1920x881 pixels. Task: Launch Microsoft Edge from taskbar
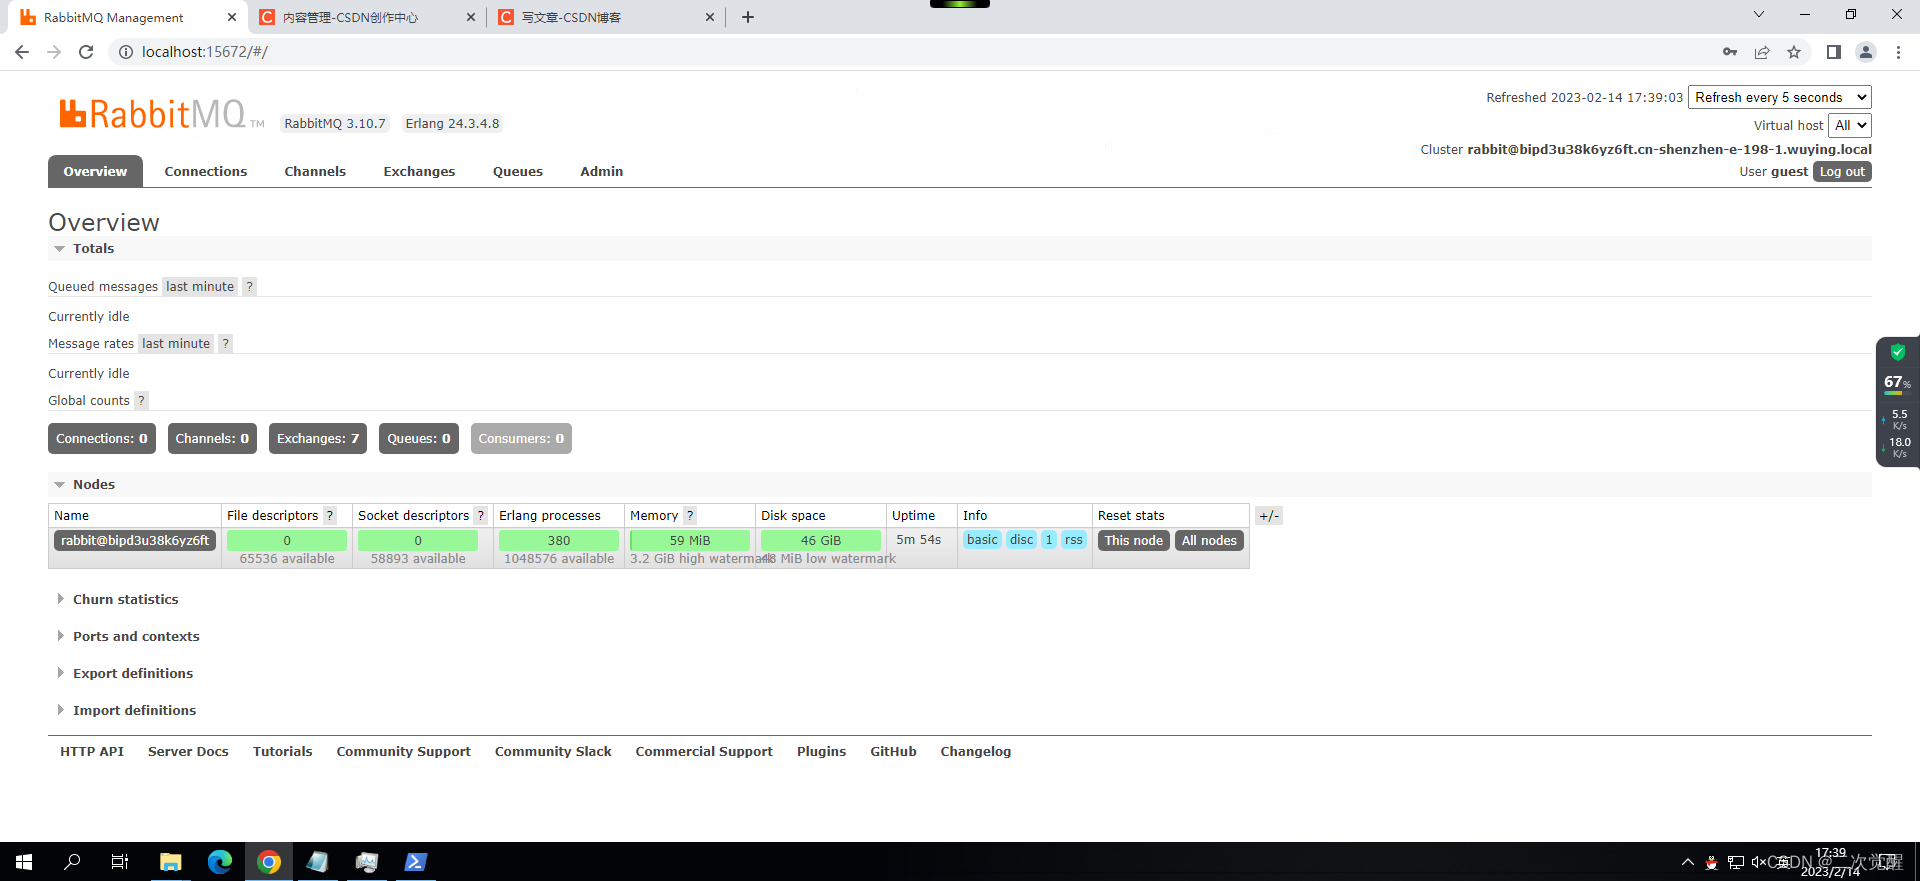point(220,861)
